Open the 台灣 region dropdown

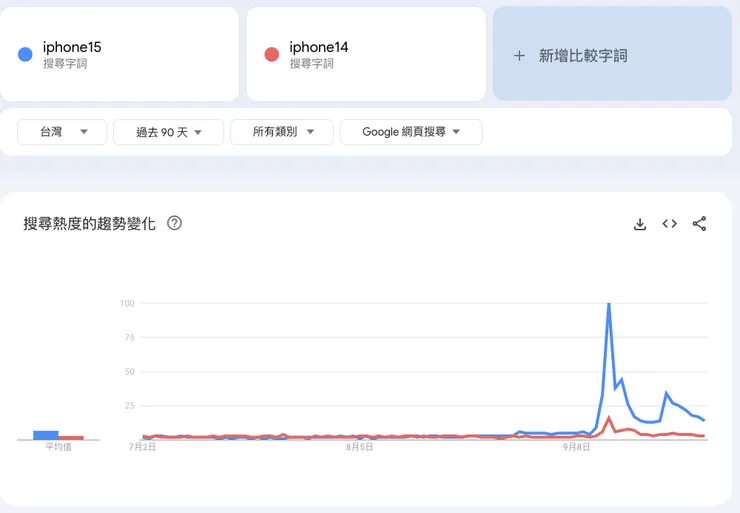[x=62, y=132]
